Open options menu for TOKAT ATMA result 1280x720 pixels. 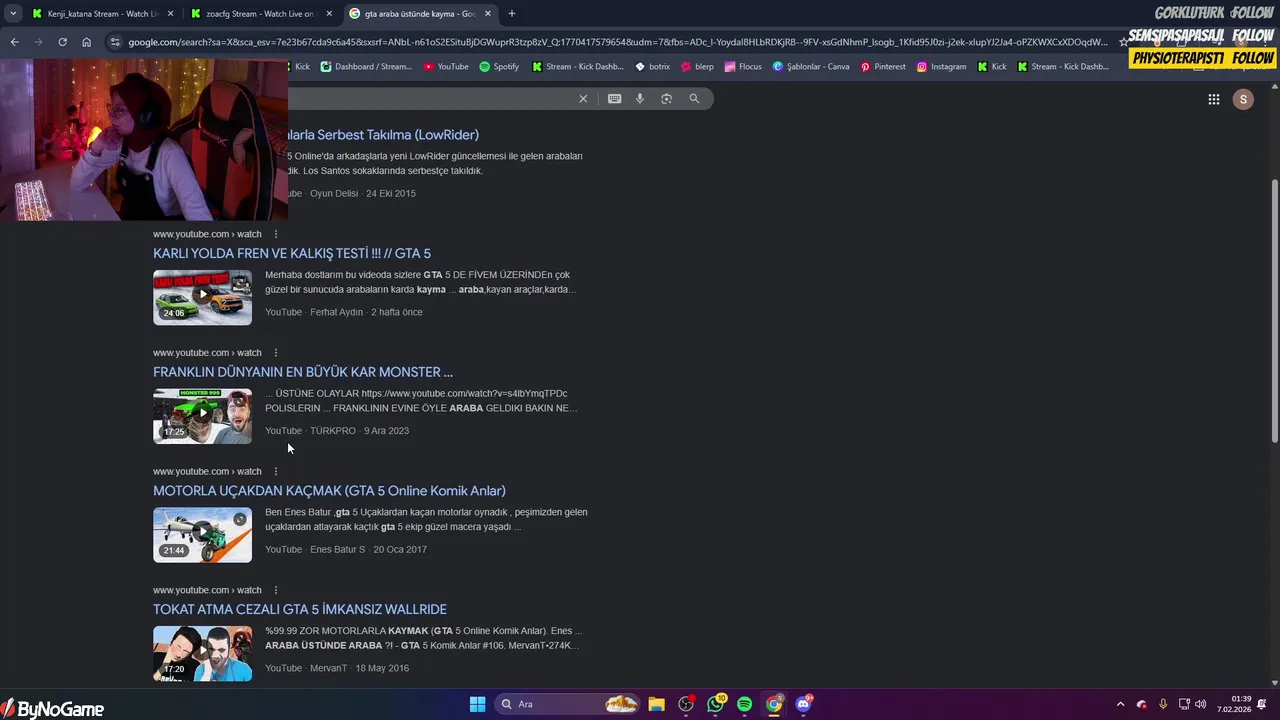(x=276, y=590)
